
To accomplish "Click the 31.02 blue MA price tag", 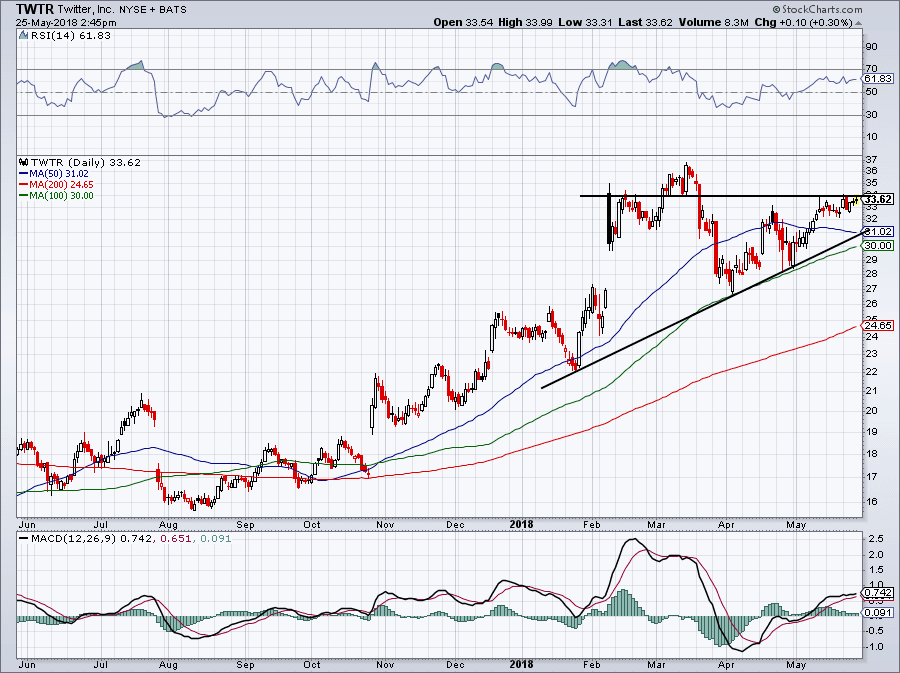I will 878,232.
